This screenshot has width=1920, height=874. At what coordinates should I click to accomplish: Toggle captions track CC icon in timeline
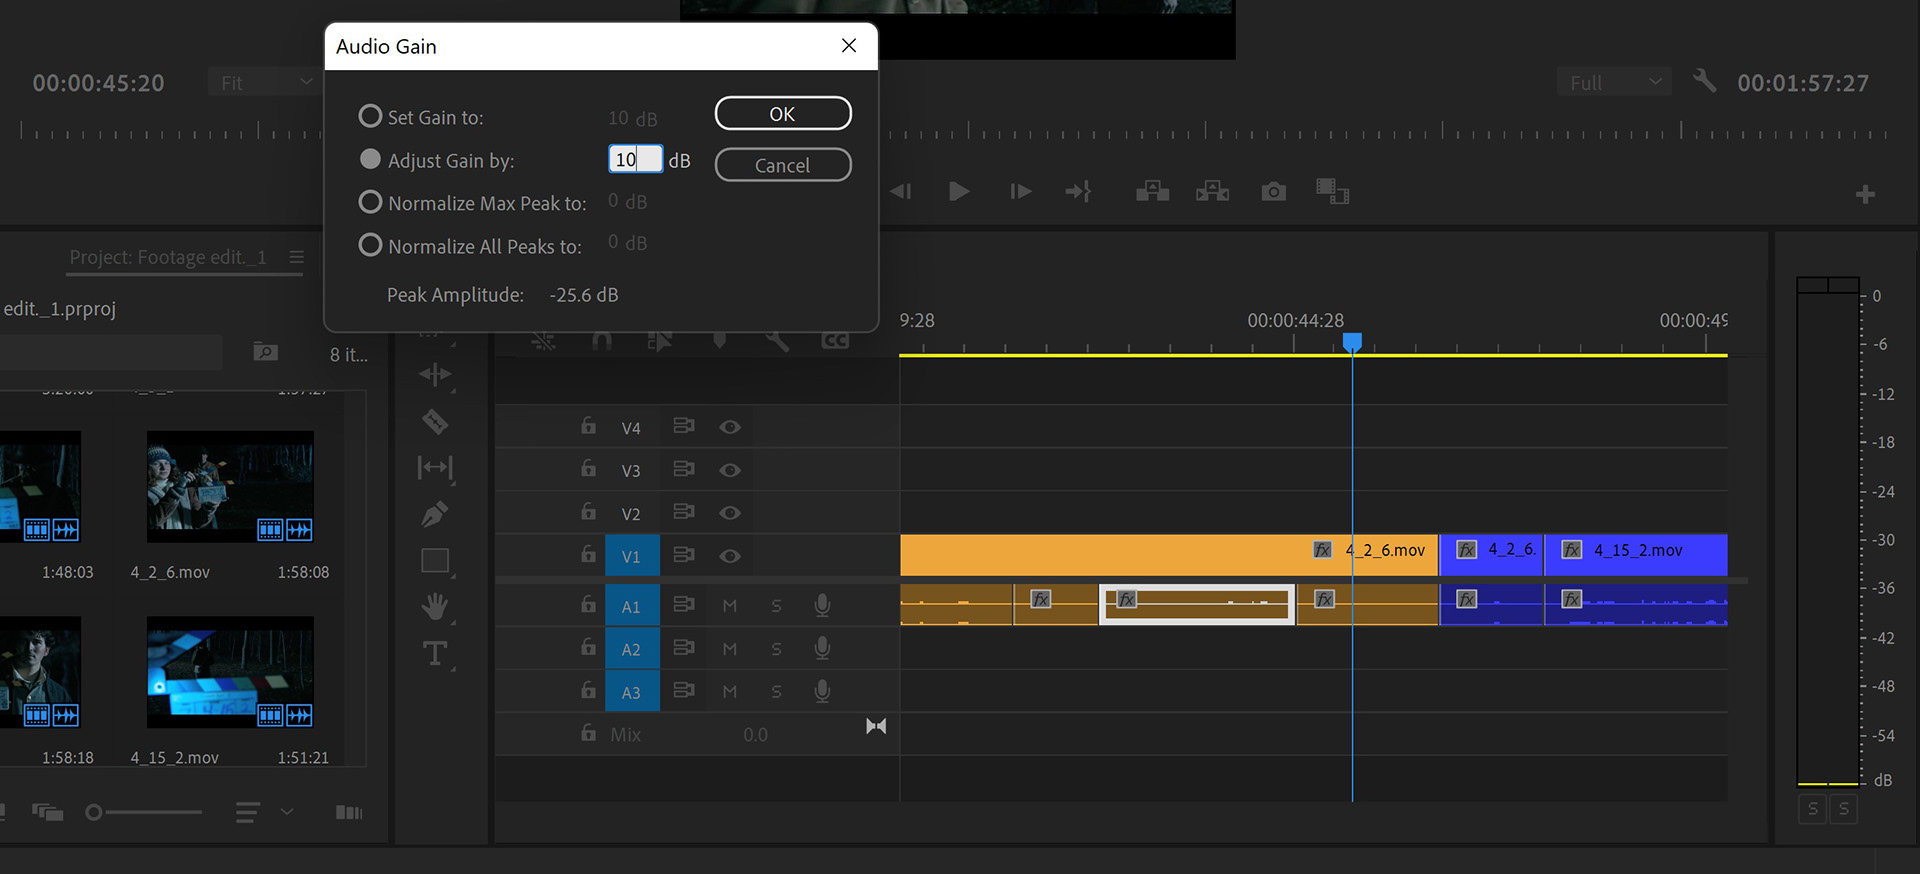click(835, 341)
